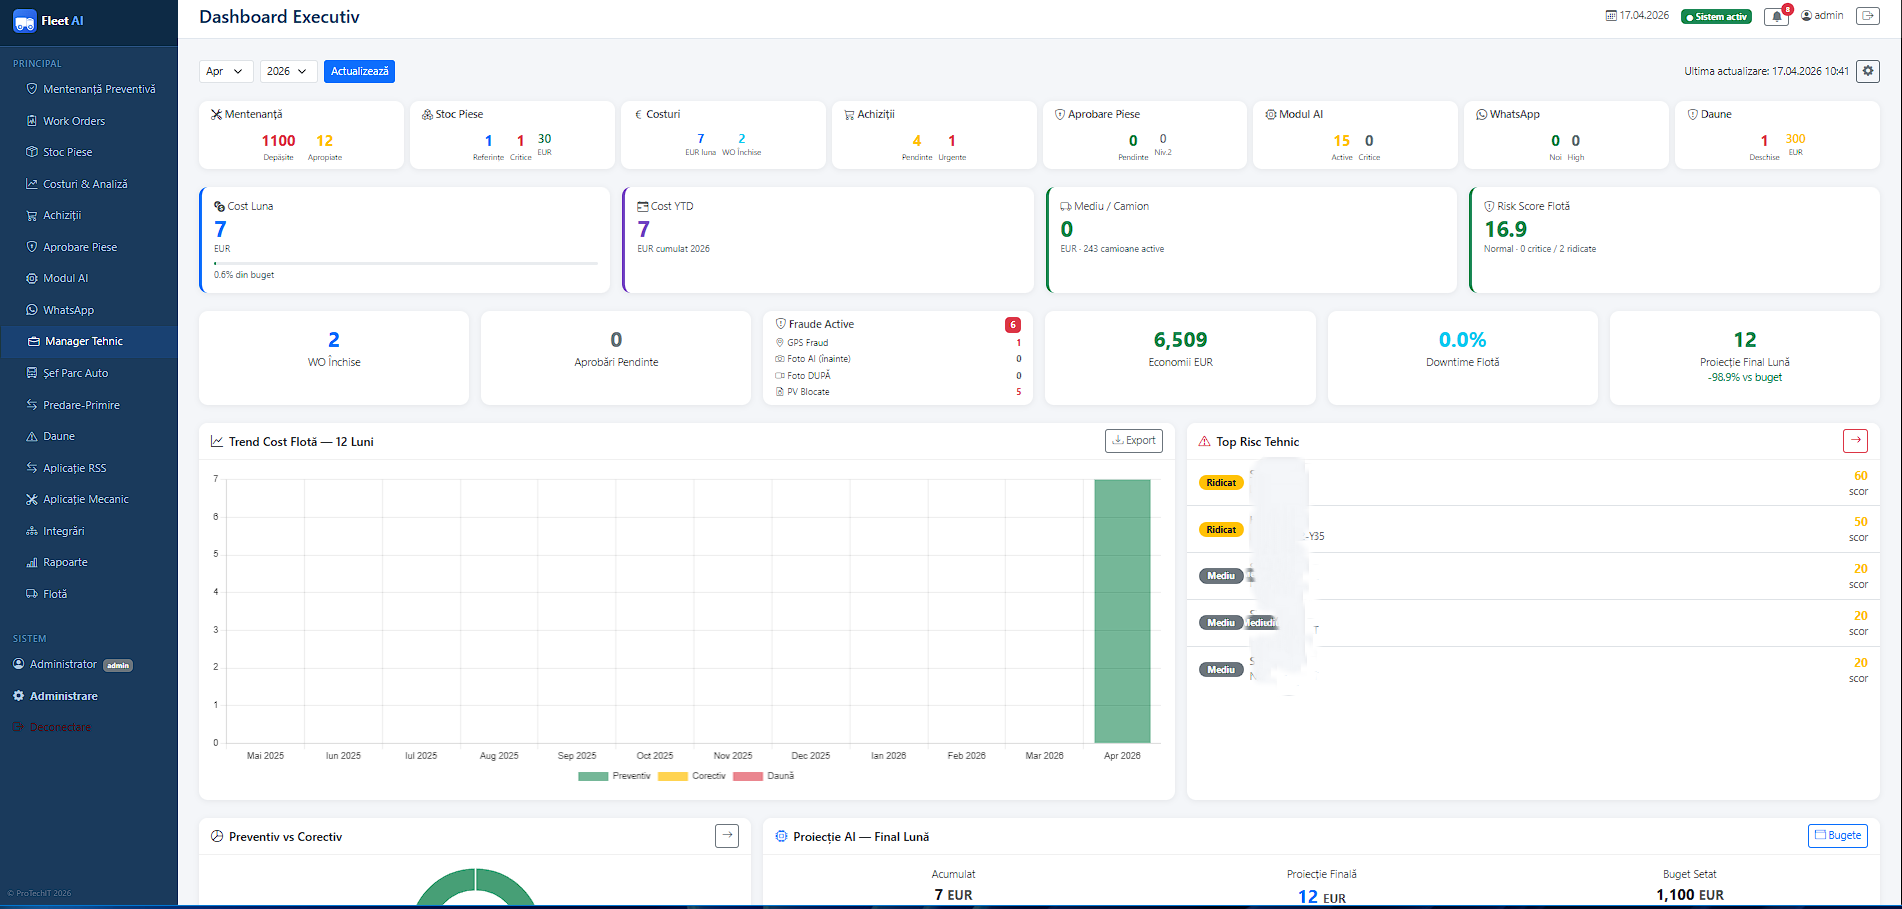
Task: Click the first Ridicat badge scoring 60
Action: coord(1221,483)
